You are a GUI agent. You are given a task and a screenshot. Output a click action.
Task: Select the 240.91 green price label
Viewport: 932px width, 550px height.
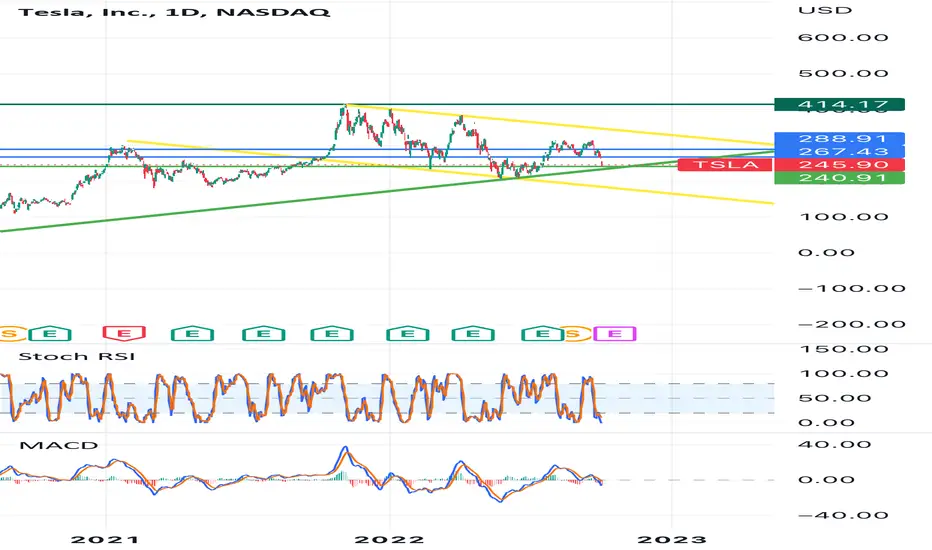[x=839, y=178]
